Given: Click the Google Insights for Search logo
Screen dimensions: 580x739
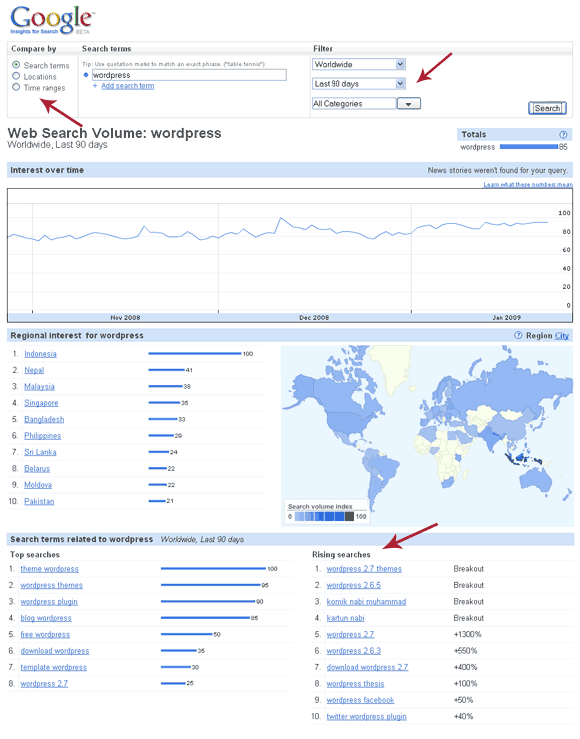Looking at the screenshot, I should point(51,20).
